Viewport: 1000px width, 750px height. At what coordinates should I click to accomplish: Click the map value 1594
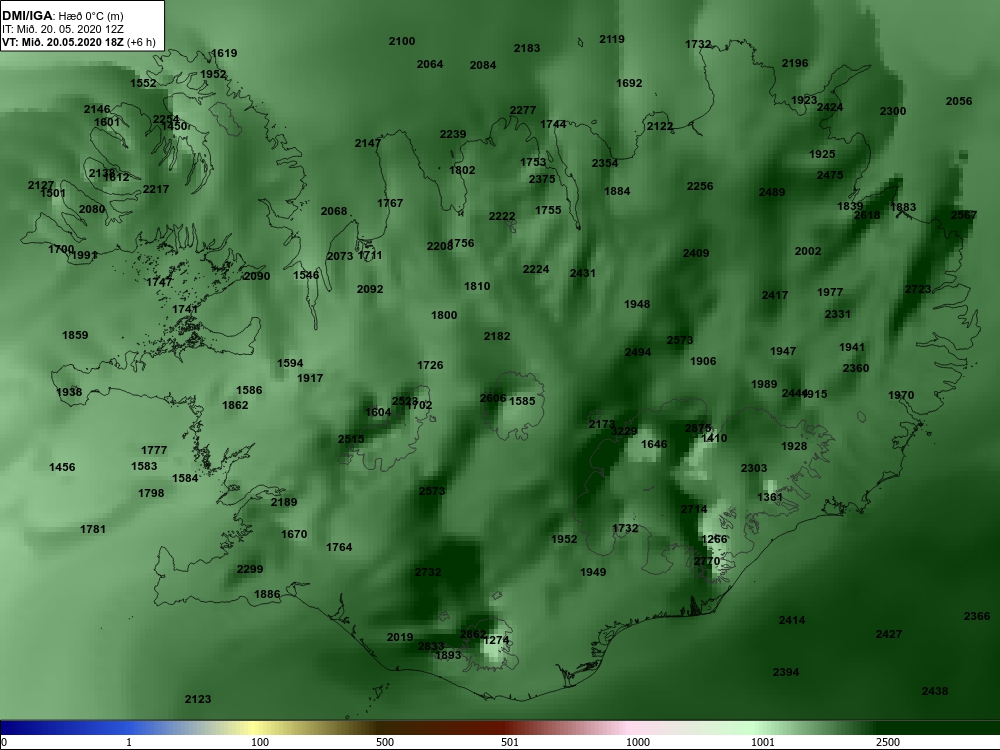click(x=290, y=363)
